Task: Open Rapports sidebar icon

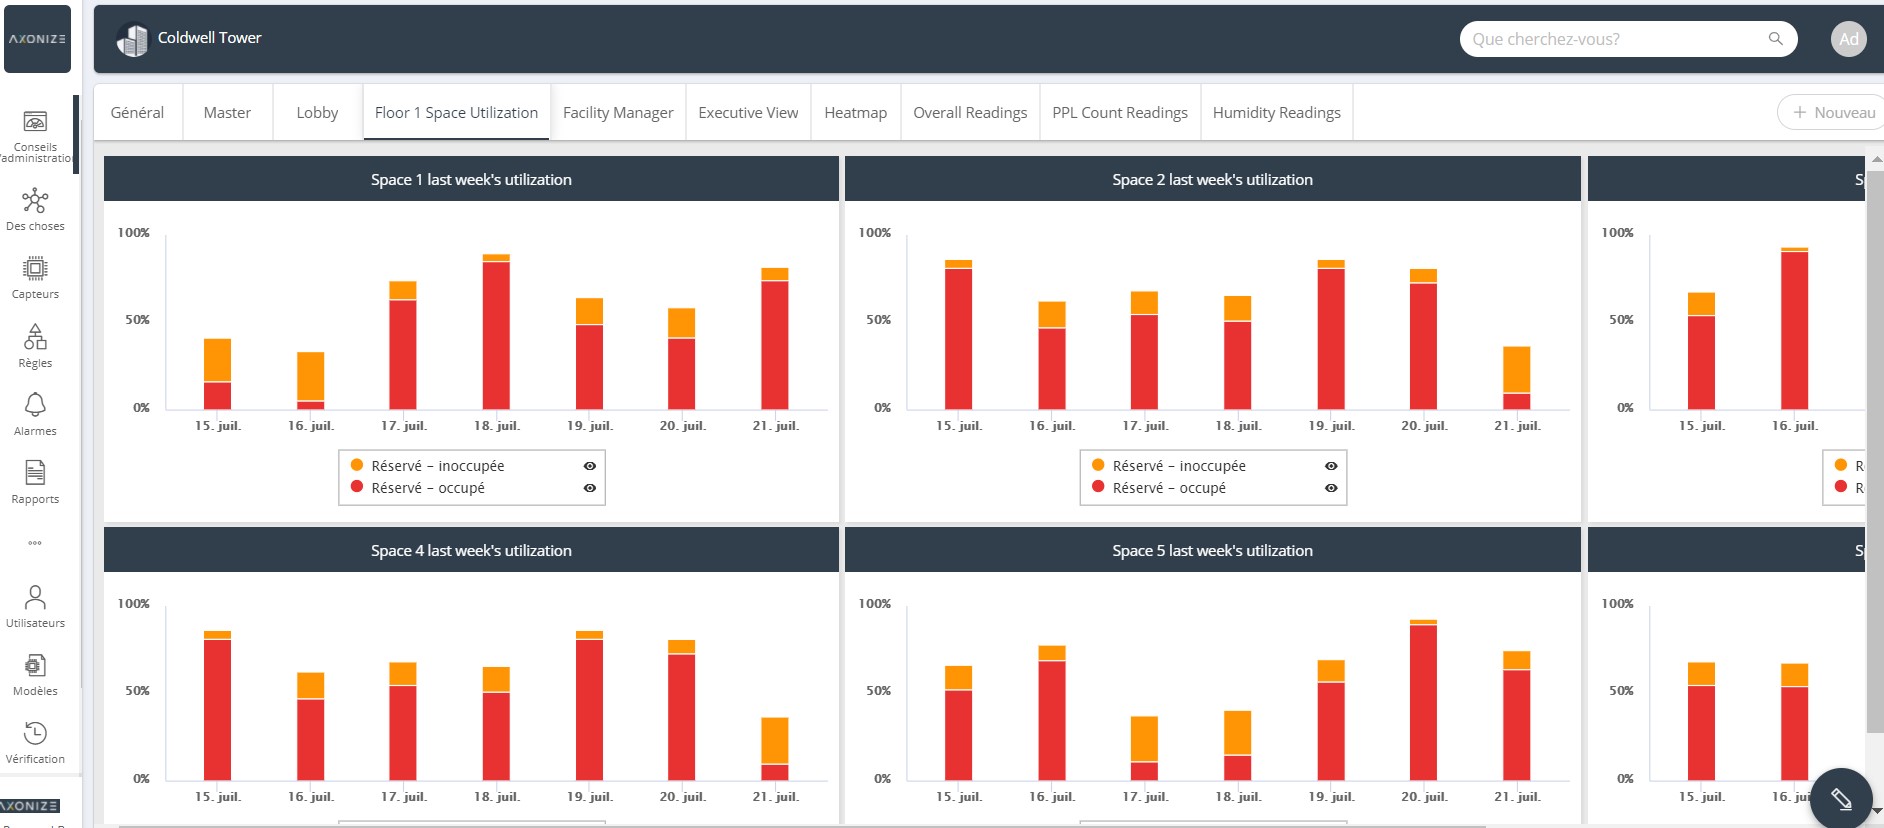Action: click(x=35, y=472)
